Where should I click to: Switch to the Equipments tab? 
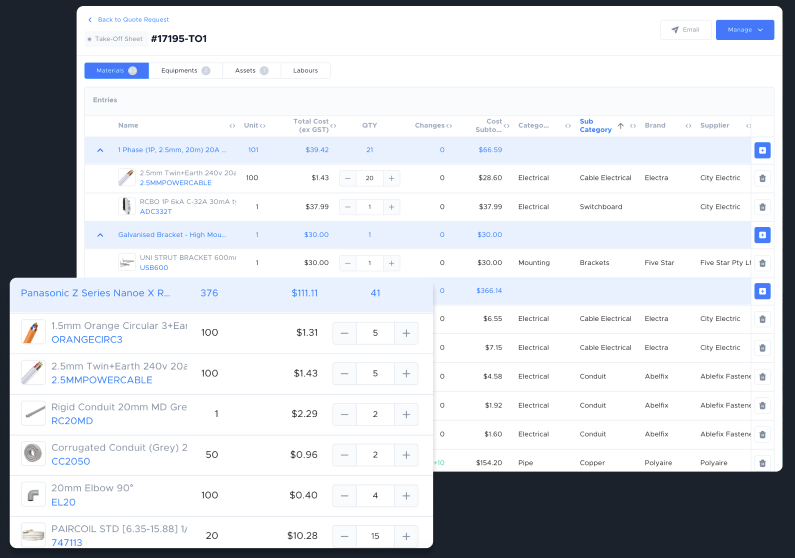click(x=185, y=71)
